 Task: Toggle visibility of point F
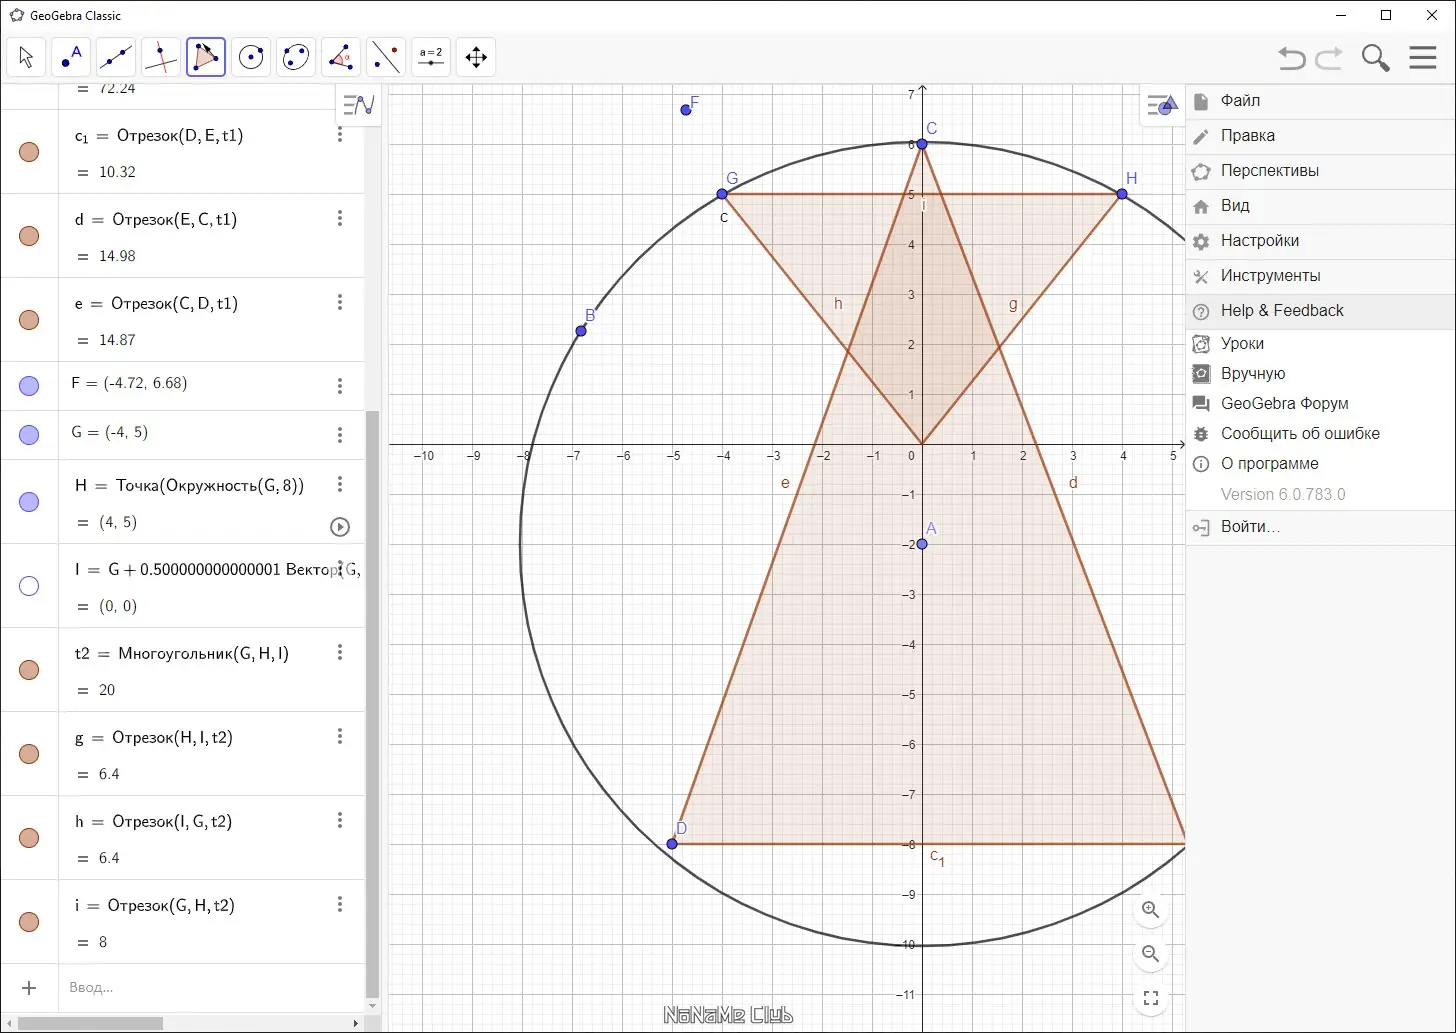(29, 386)
